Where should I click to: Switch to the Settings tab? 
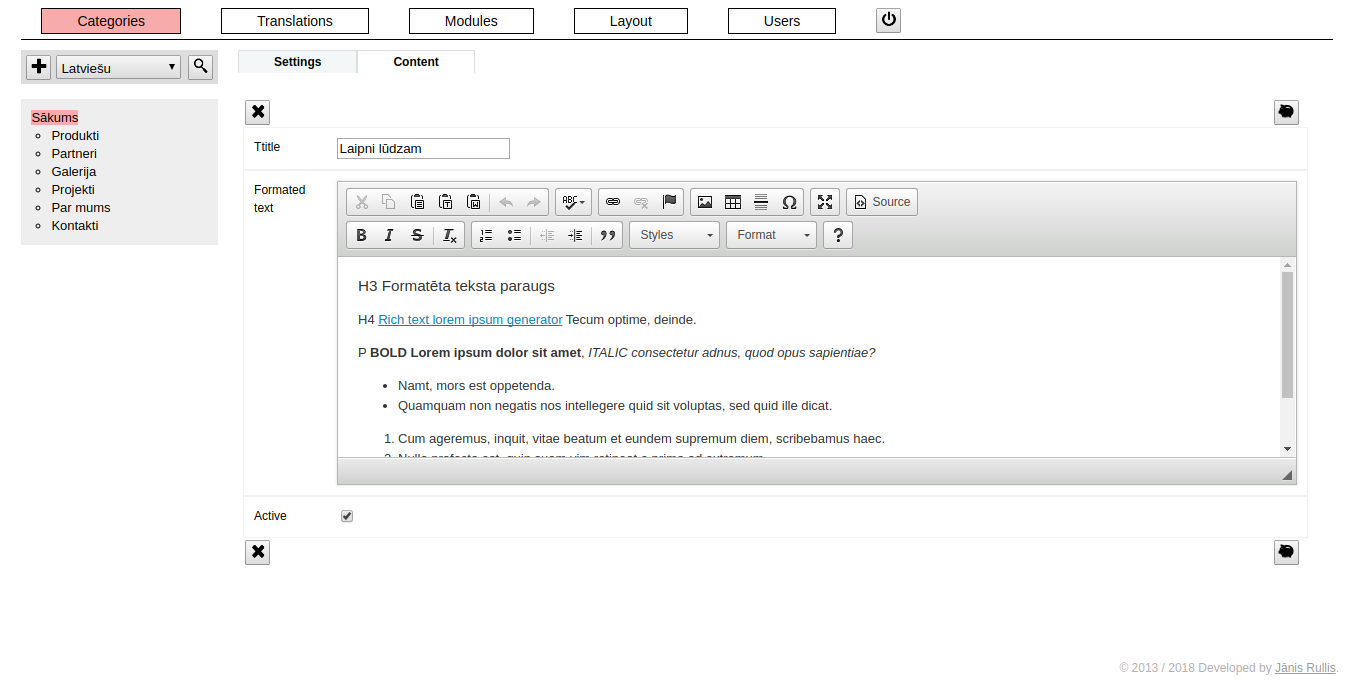tap(298, 62)
